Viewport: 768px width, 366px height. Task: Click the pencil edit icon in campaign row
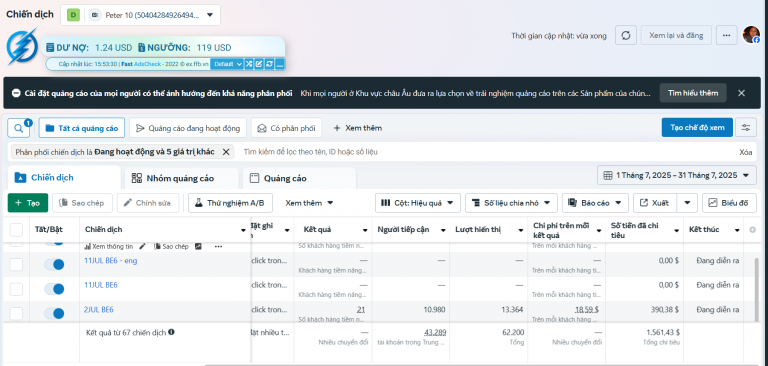[x=143, y=246]
